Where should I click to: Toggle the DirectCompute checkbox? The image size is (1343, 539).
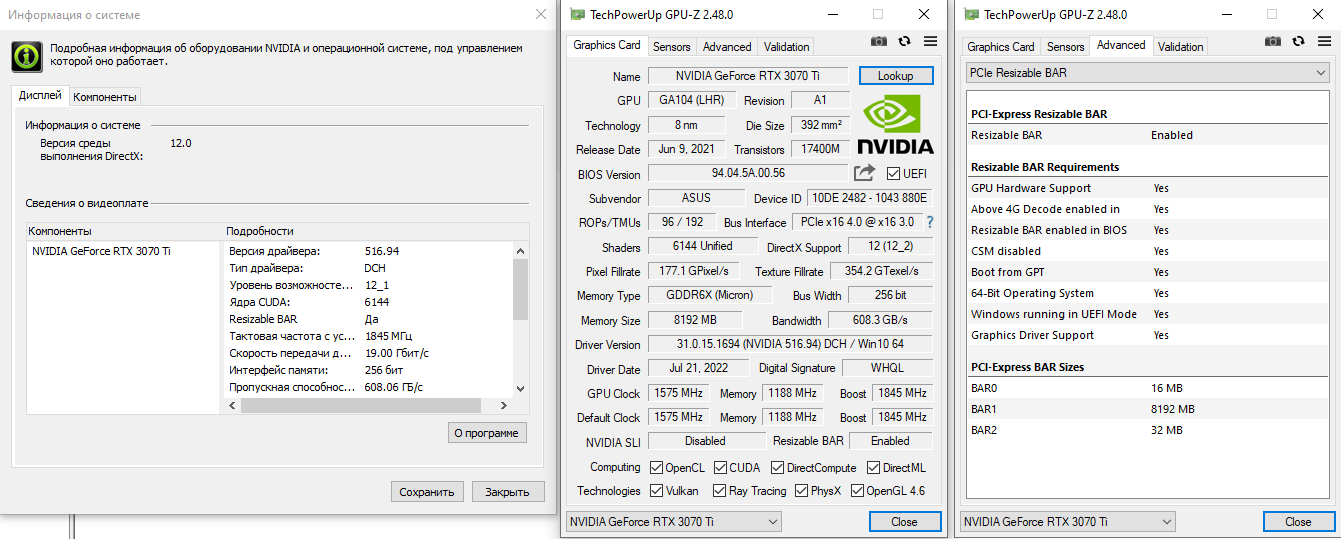(x=776, y=467)
